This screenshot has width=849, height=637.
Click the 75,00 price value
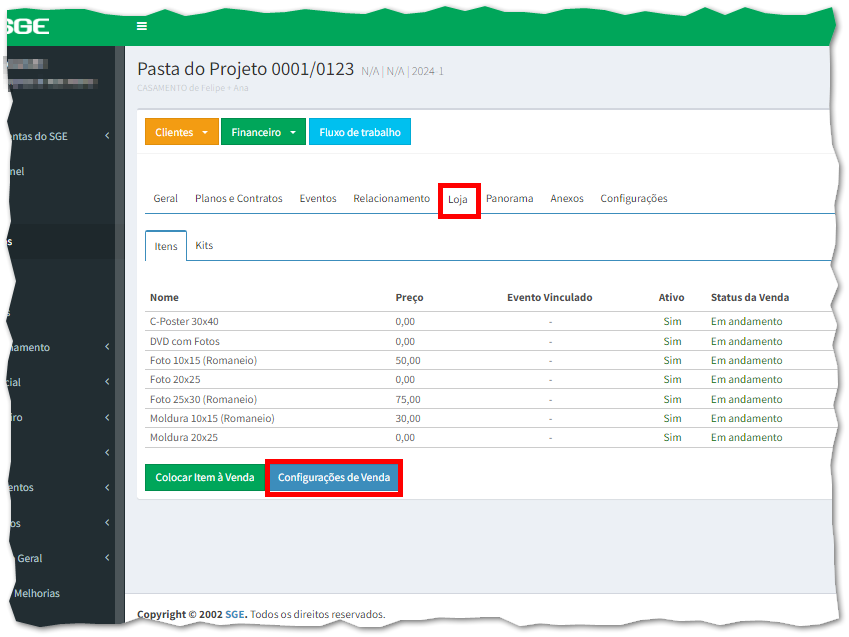coord(408,399)
